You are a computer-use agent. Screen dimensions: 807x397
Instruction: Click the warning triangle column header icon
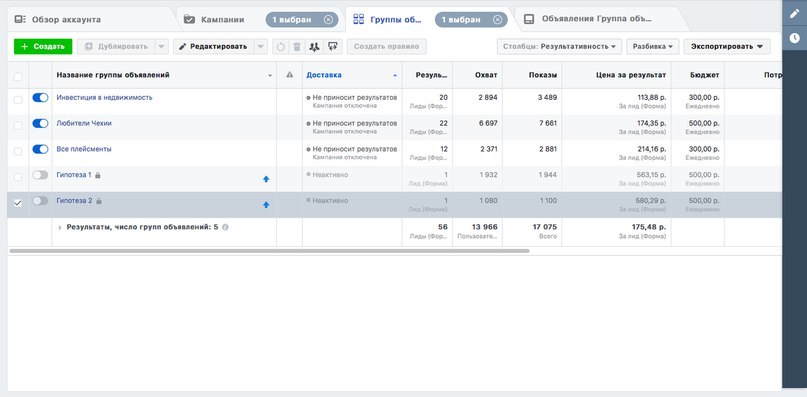point(289,75)
